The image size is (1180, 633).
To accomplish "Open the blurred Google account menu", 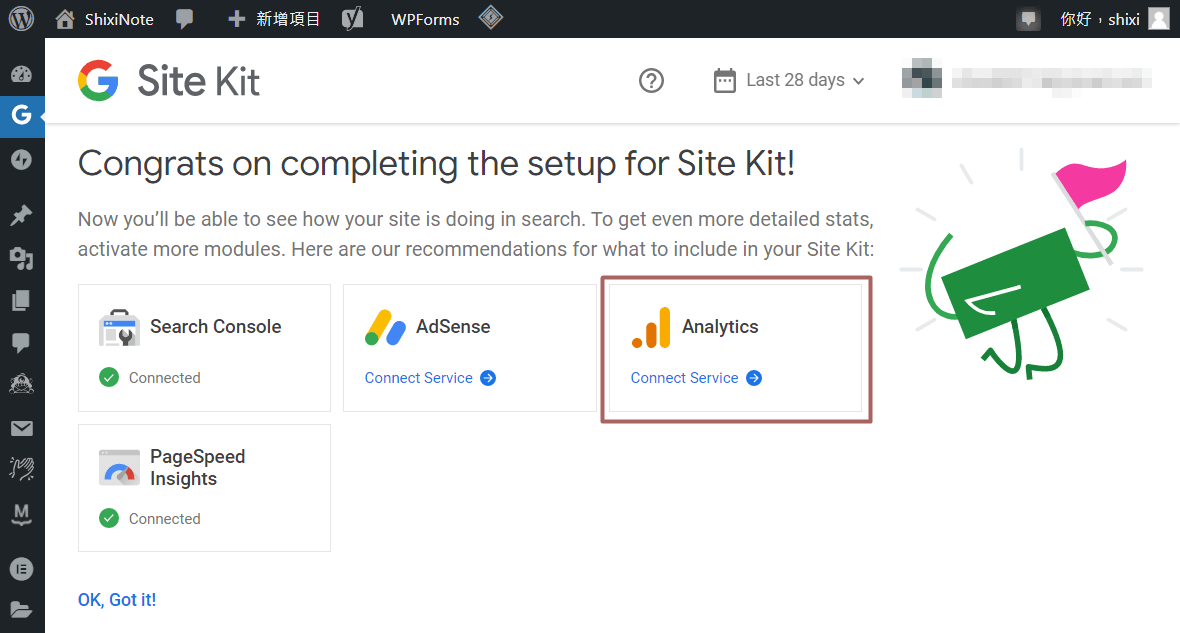I will tap(1027, 78).
